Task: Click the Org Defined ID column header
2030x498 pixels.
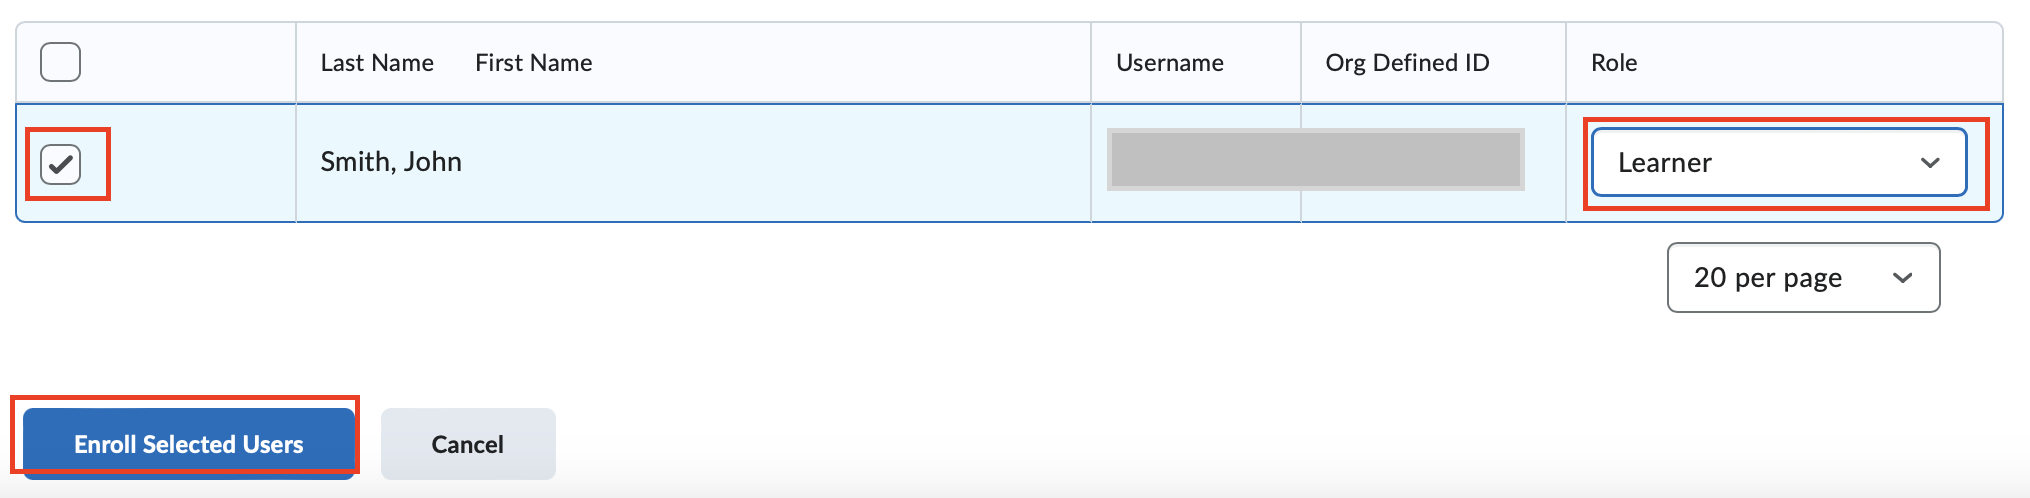Action: pos(1407,63)
